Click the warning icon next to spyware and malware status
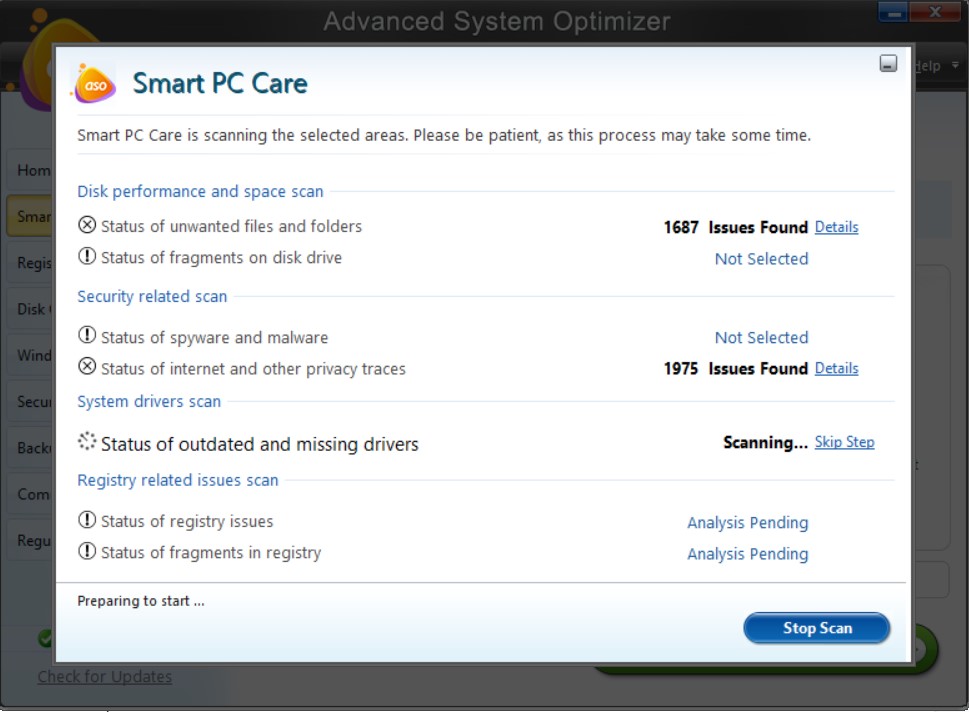969x712 pixels. pos(86,336)
